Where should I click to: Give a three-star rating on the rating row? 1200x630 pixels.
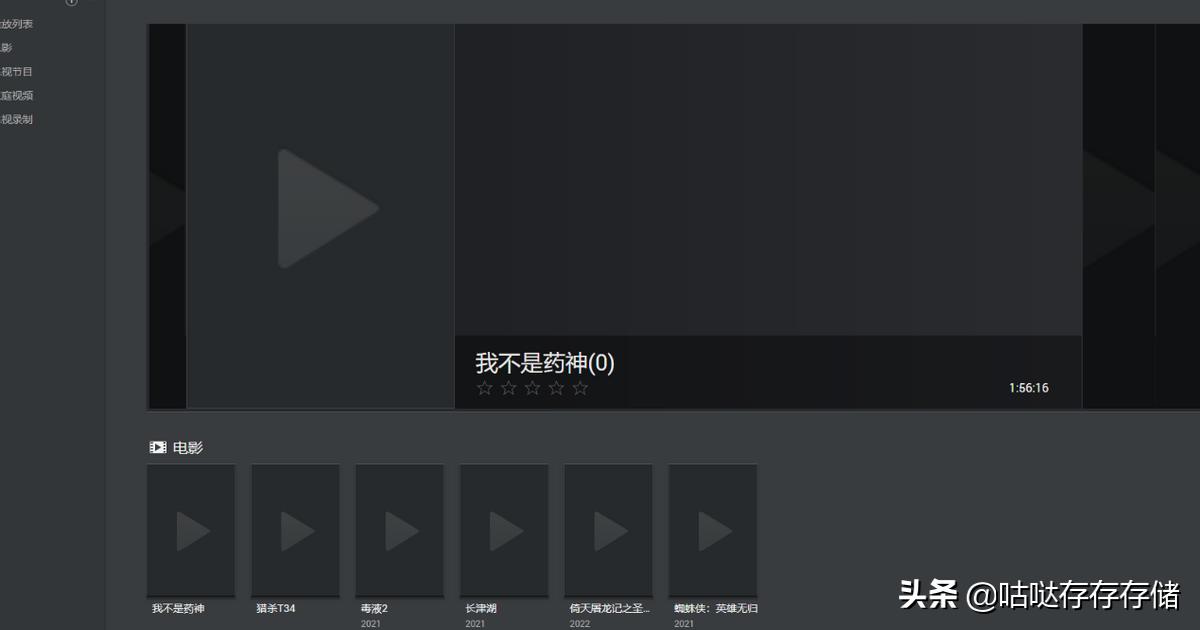tap(531, 387)
